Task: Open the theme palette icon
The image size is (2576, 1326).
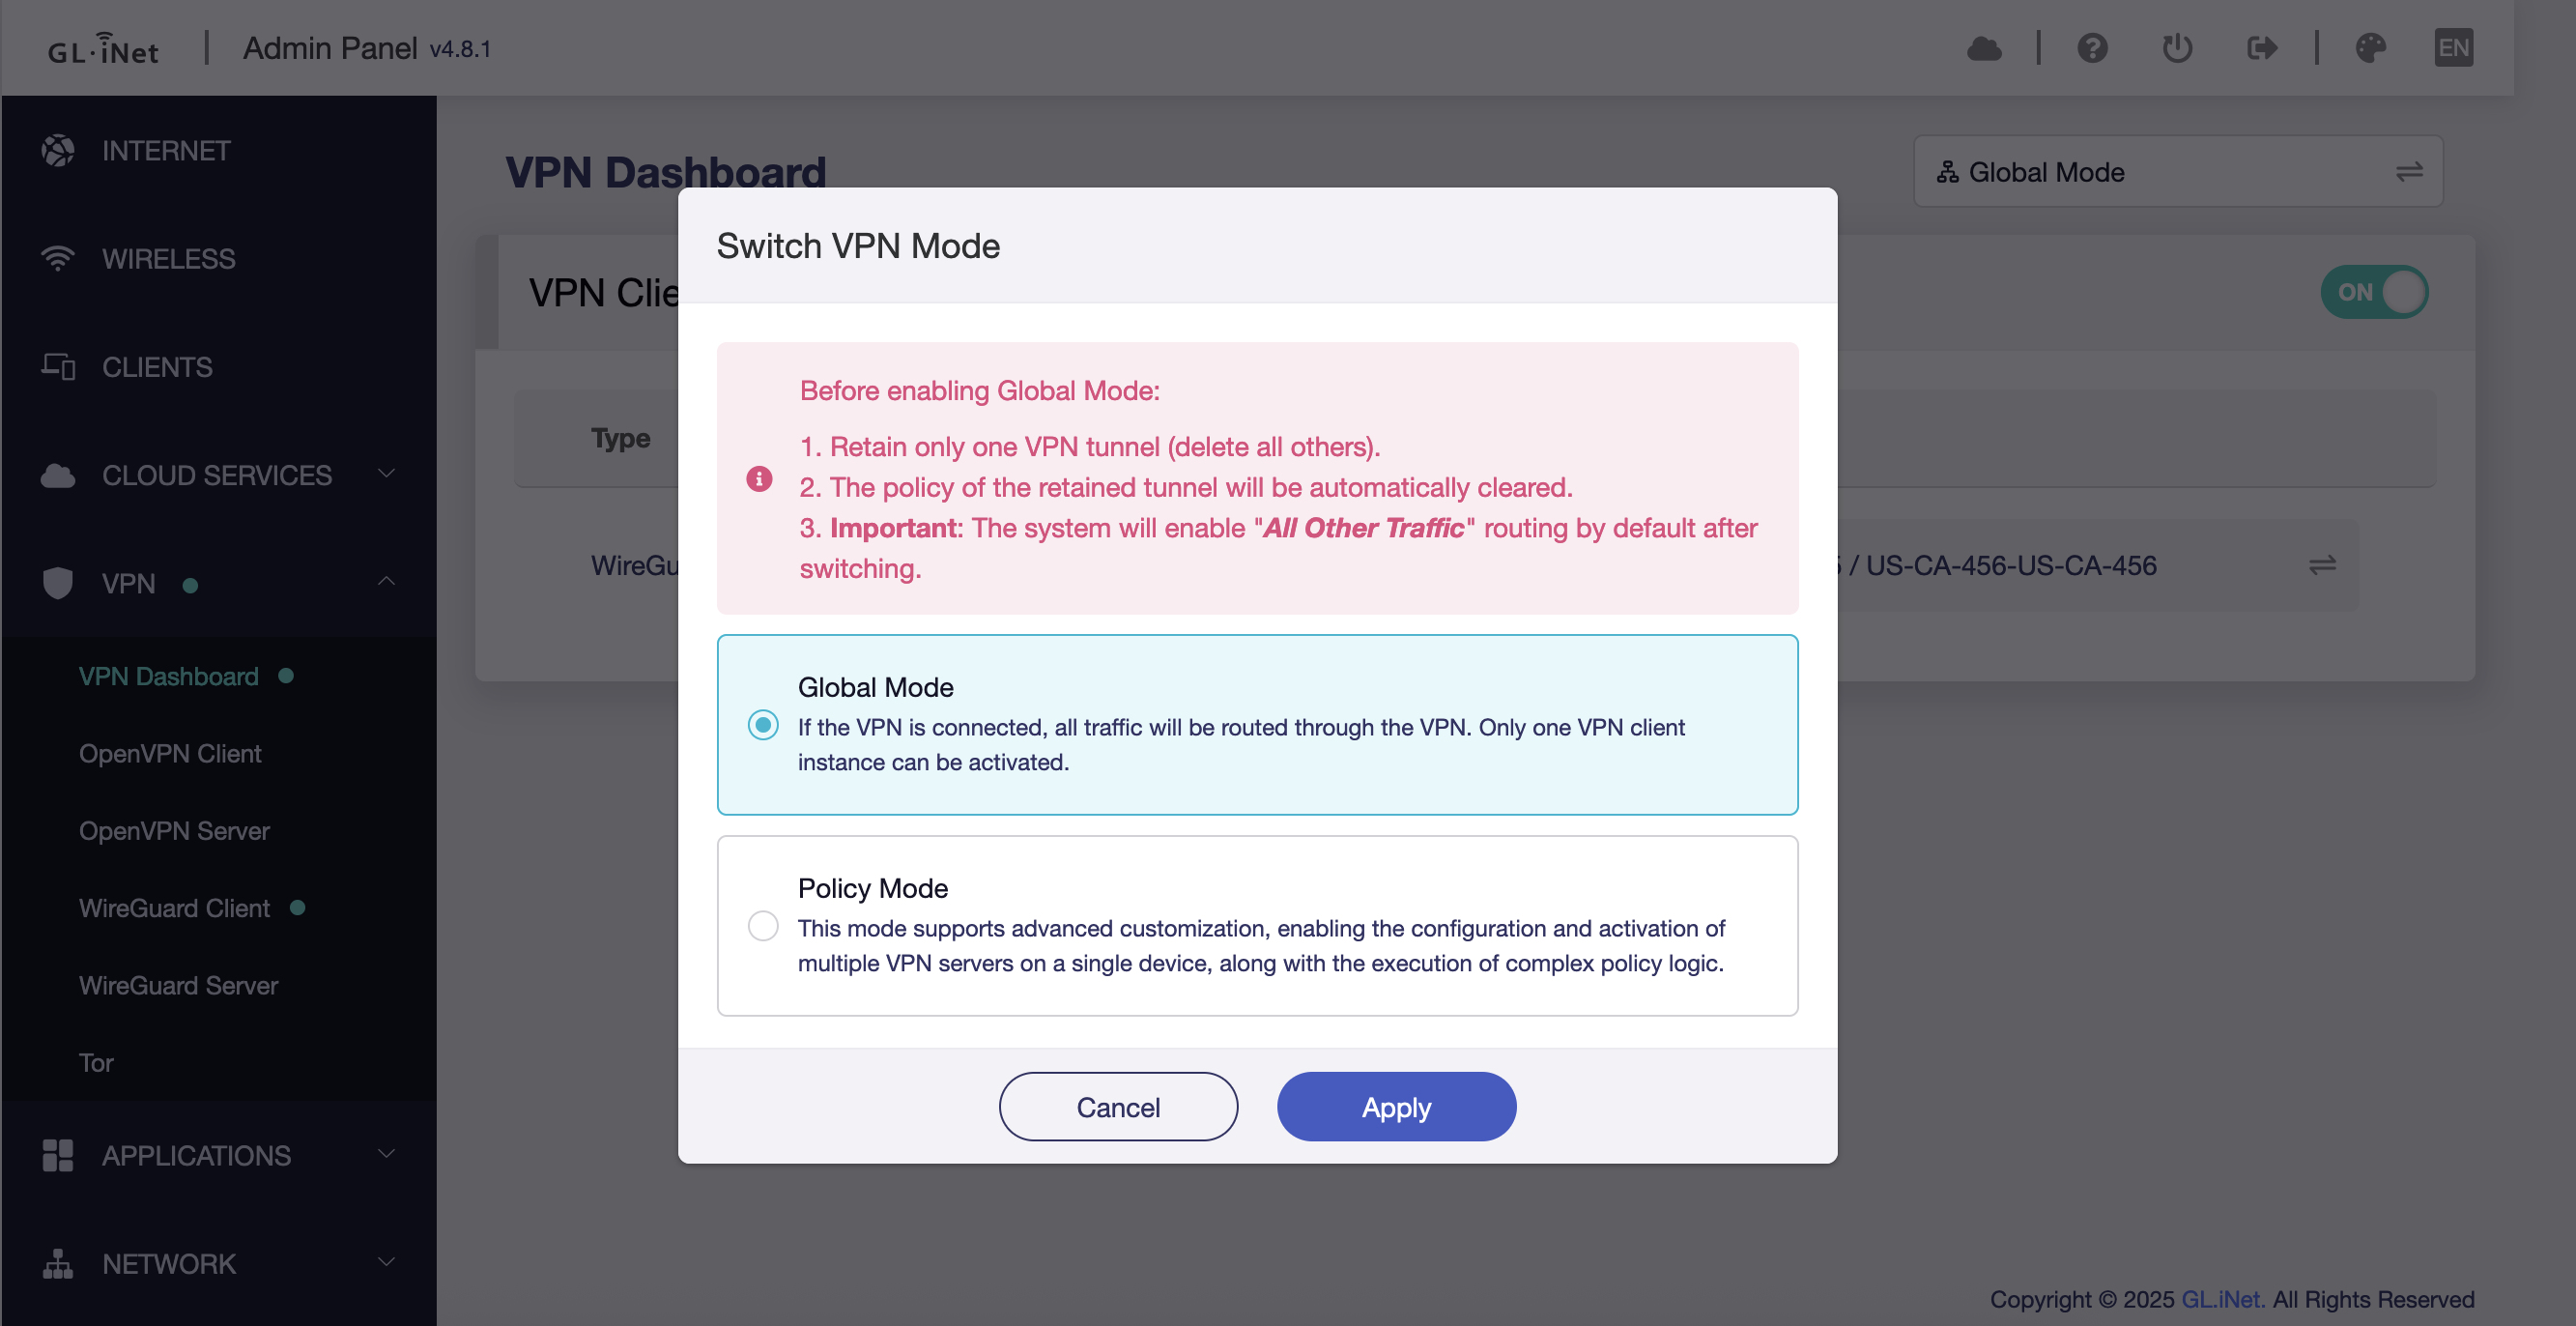Action: click(x=2370, y=48)
